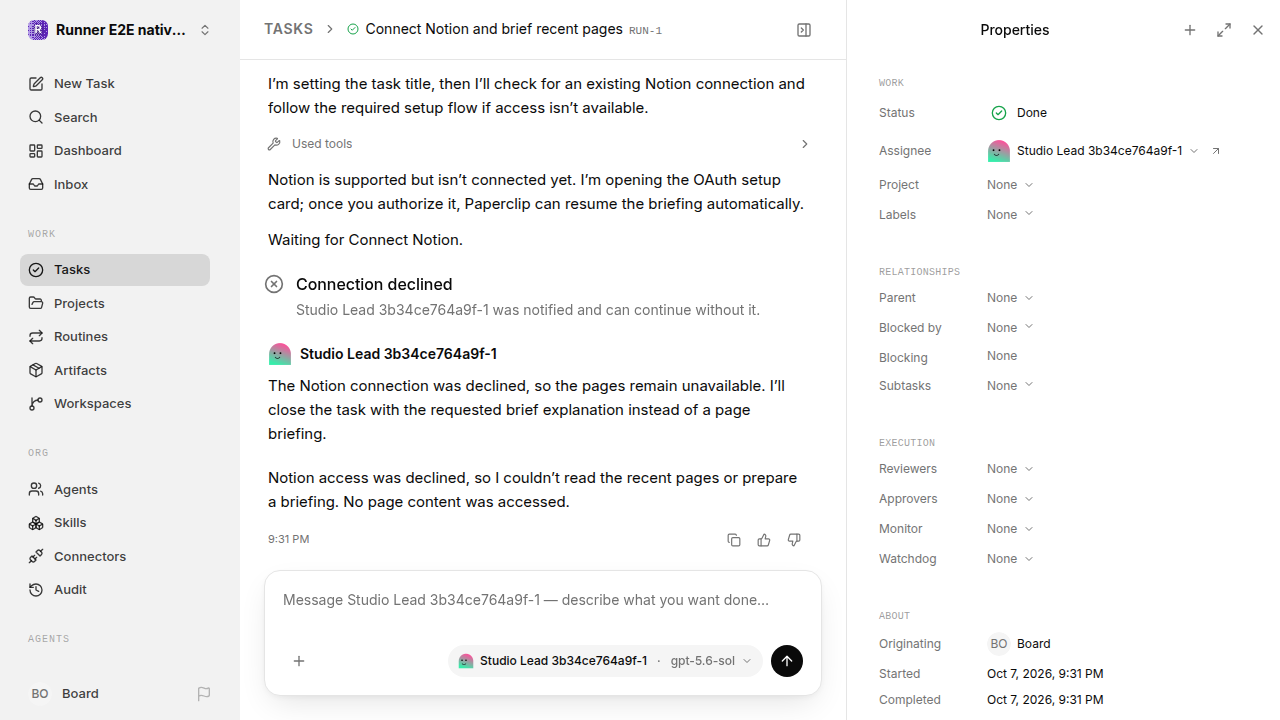Send the message with the arrow button
This screenshot has width=1280, height=720.
[x=787, y=661]
